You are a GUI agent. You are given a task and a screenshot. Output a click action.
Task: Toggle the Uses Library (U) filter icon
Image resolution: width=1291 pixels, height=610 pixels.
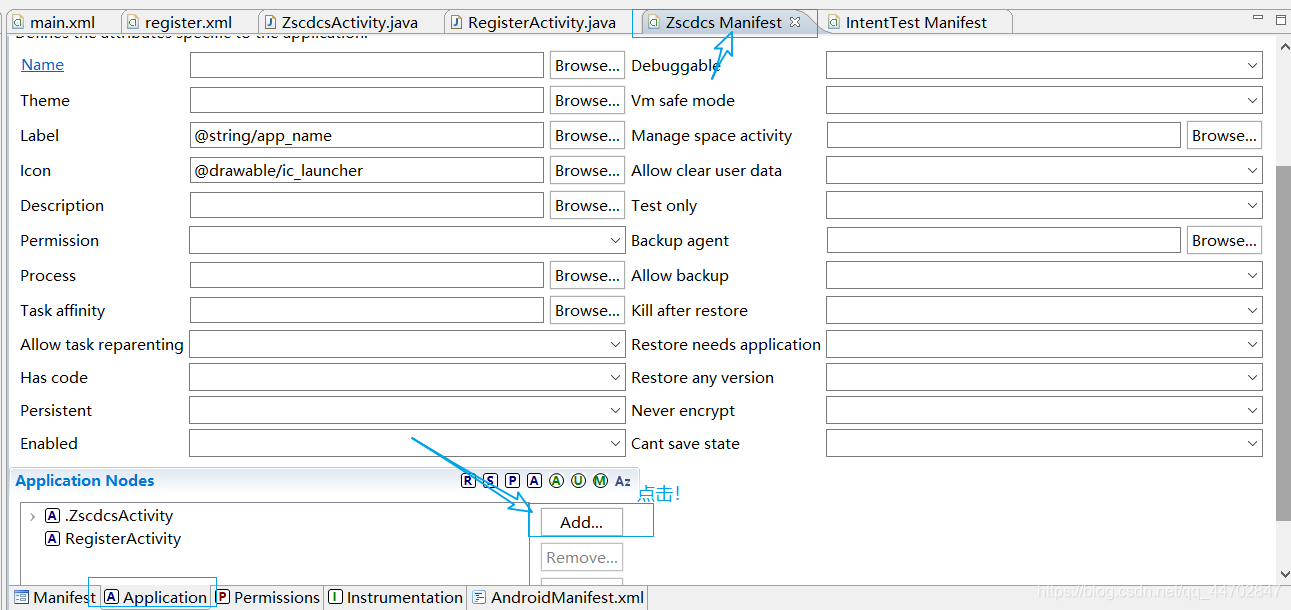pyautogui.click(x=578, y=481)
